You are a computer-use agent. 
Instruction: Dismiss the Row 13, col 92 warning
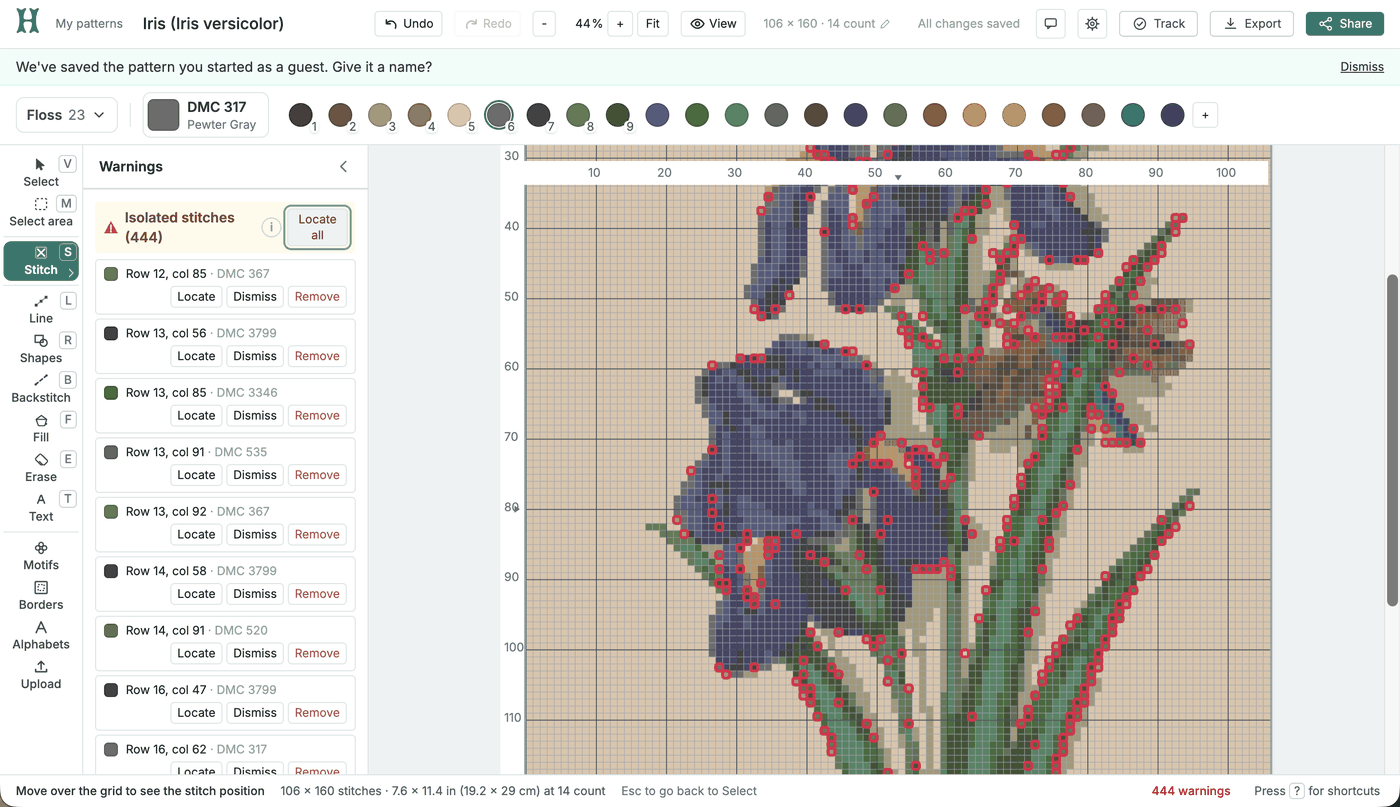(255, 535)
